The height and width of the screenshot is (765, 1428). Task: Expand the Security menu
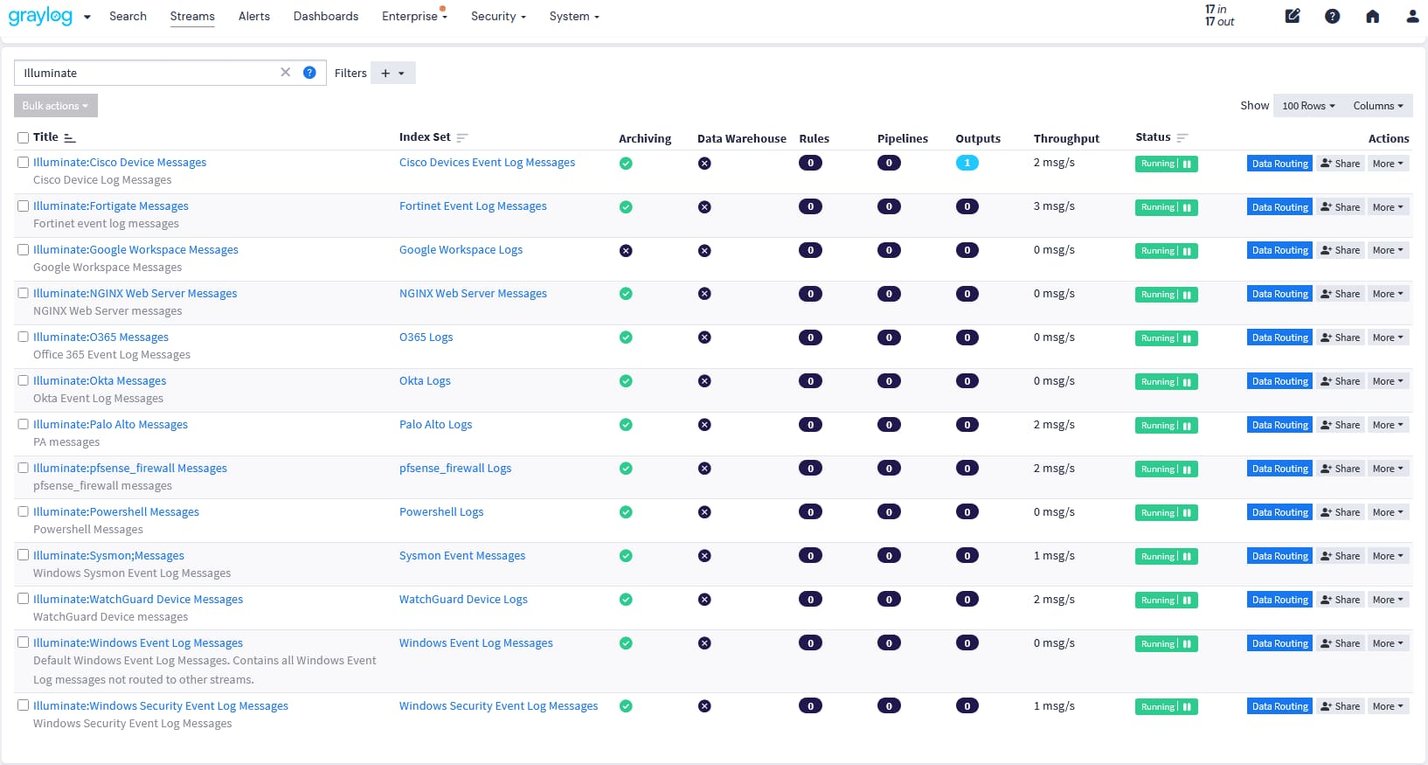pyautogui.click(x=498, y=16)
